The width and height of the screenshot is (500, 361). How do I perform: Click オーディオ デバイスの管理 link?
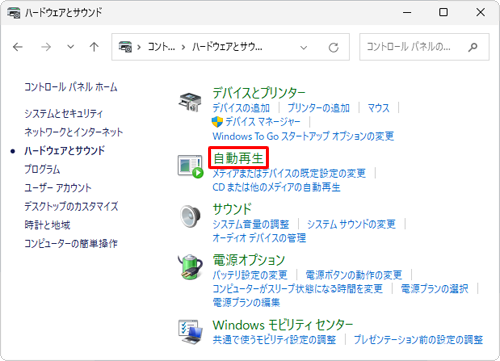click(x=259, y=238)
